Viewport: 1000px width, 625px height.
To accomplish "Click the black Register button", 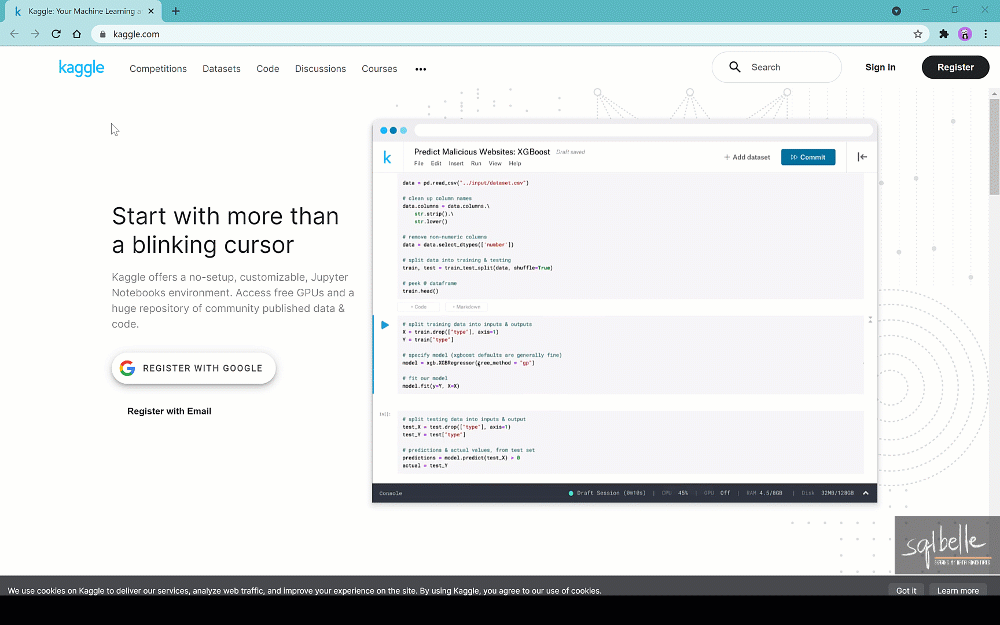I will (955, 67).
